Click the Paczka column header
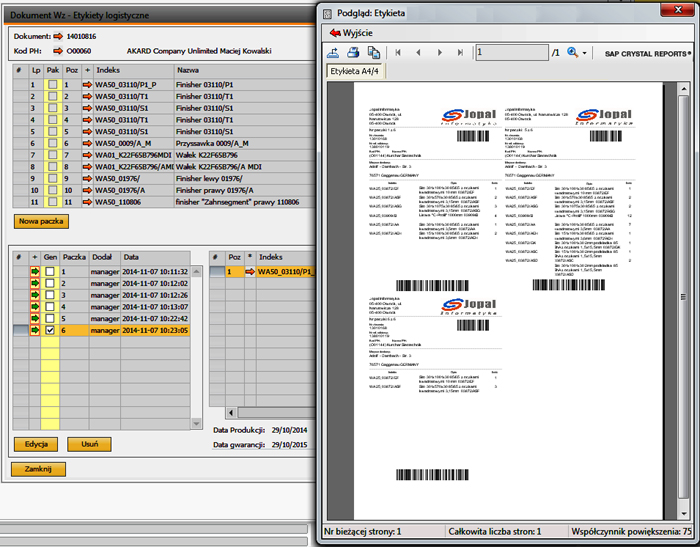Viewport: 700px width, 547px height. coord(74,257)
